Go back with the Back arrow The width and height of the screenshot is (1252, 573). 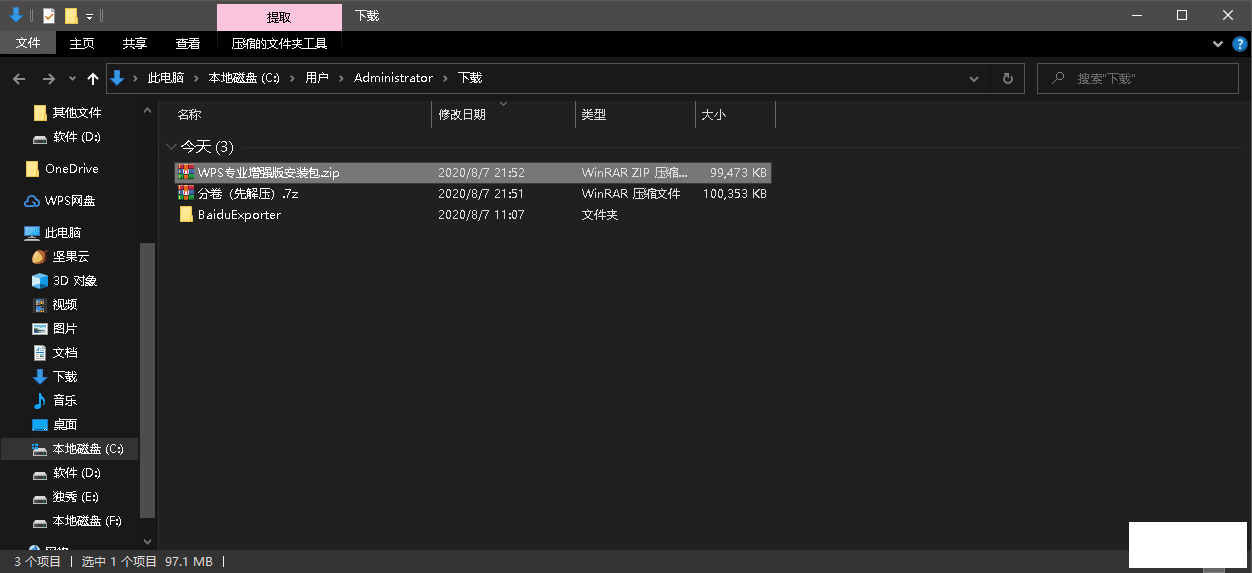19,78
